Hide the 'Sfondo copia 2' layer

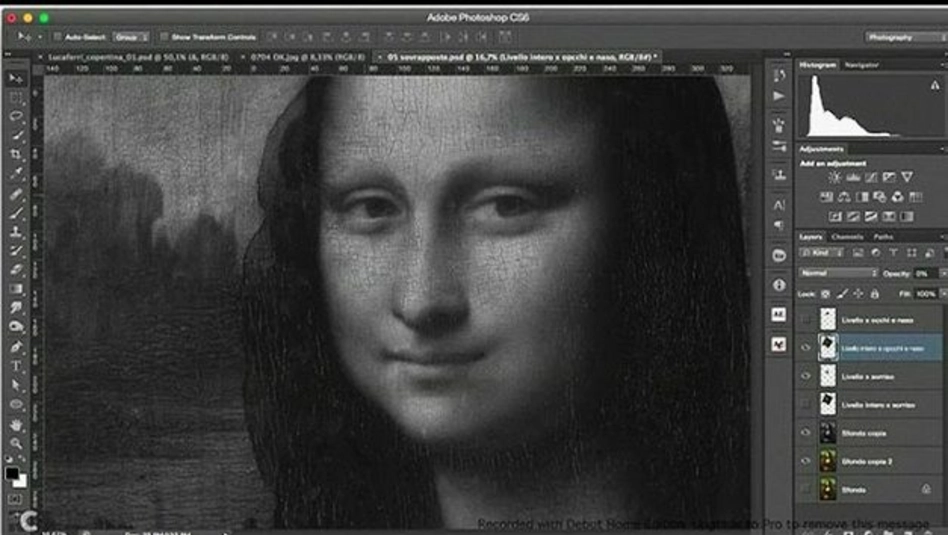tap(805, 461)
